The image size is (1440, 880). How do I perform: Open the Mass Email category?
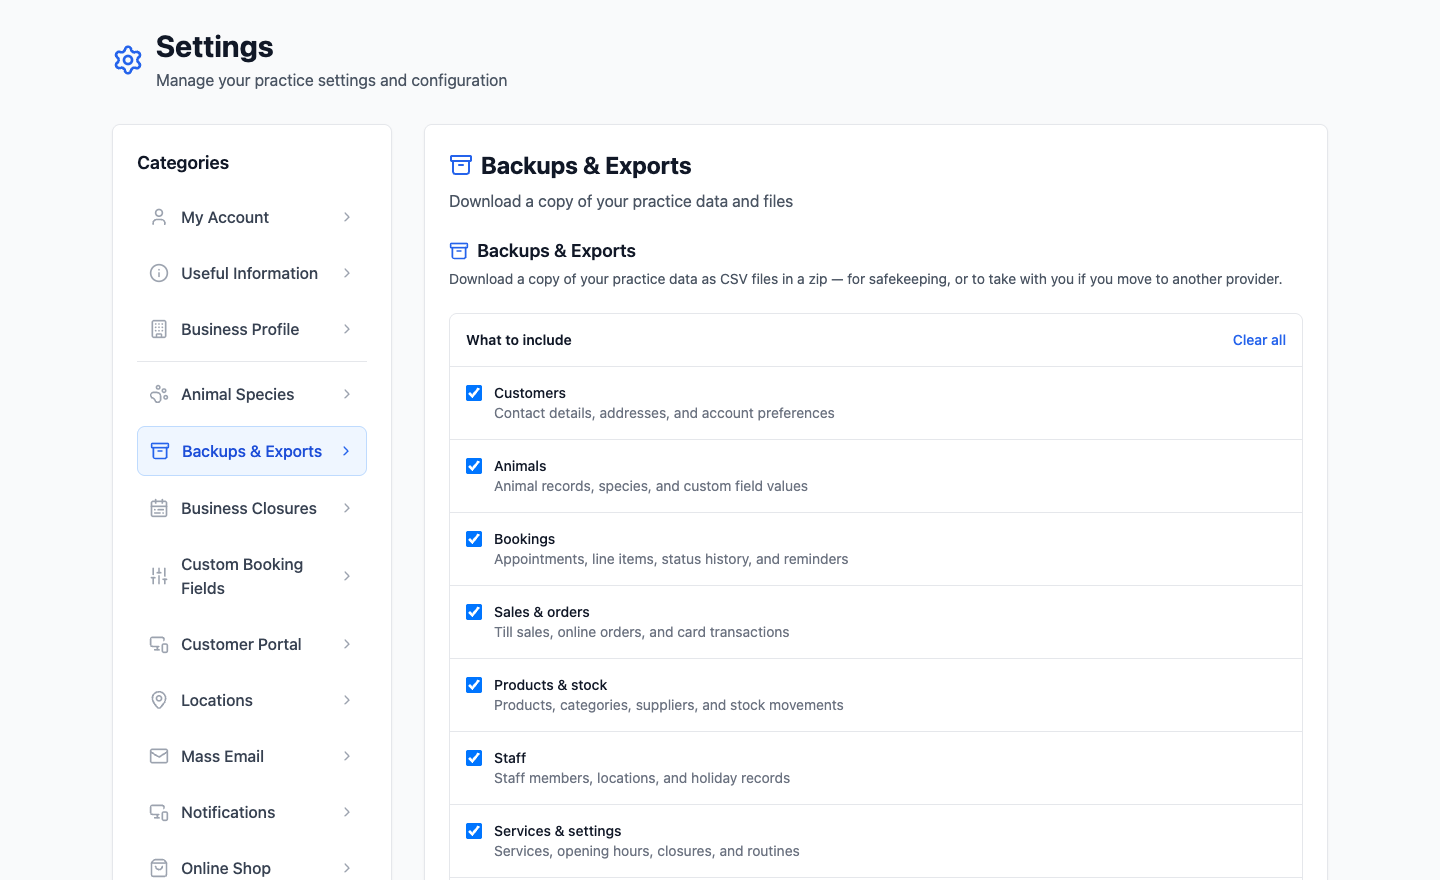point(252,756)
